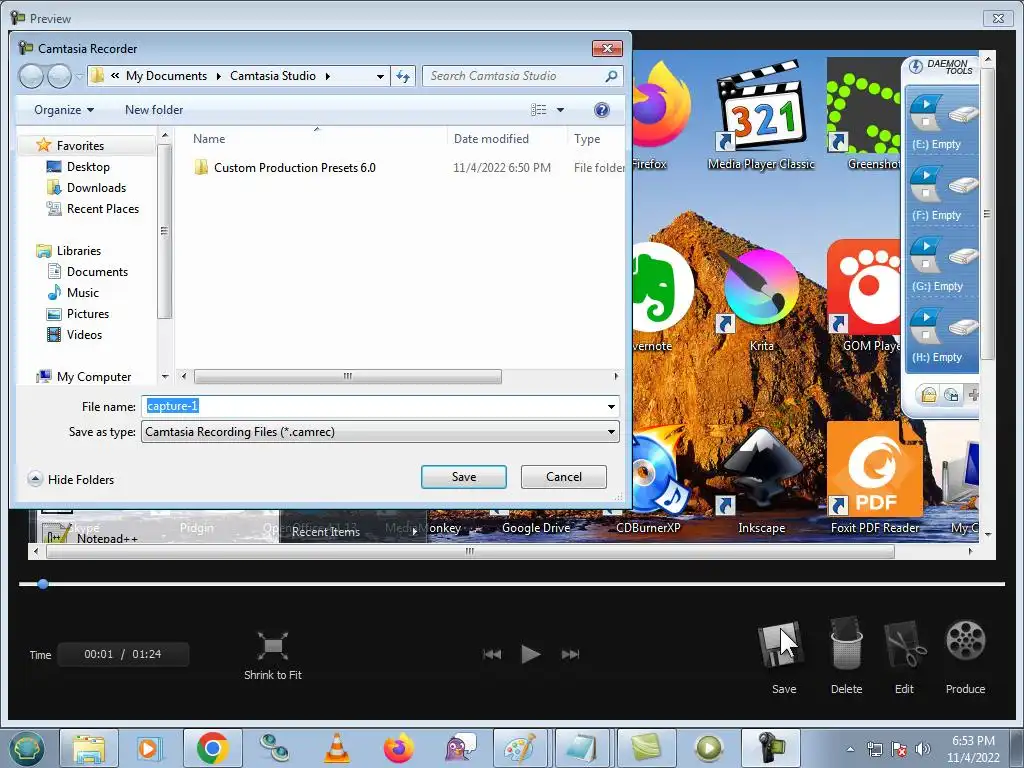The width and height of the screenshot is (1024, 768).
Task: Open the Pictures library
Action: pos(87,313)
